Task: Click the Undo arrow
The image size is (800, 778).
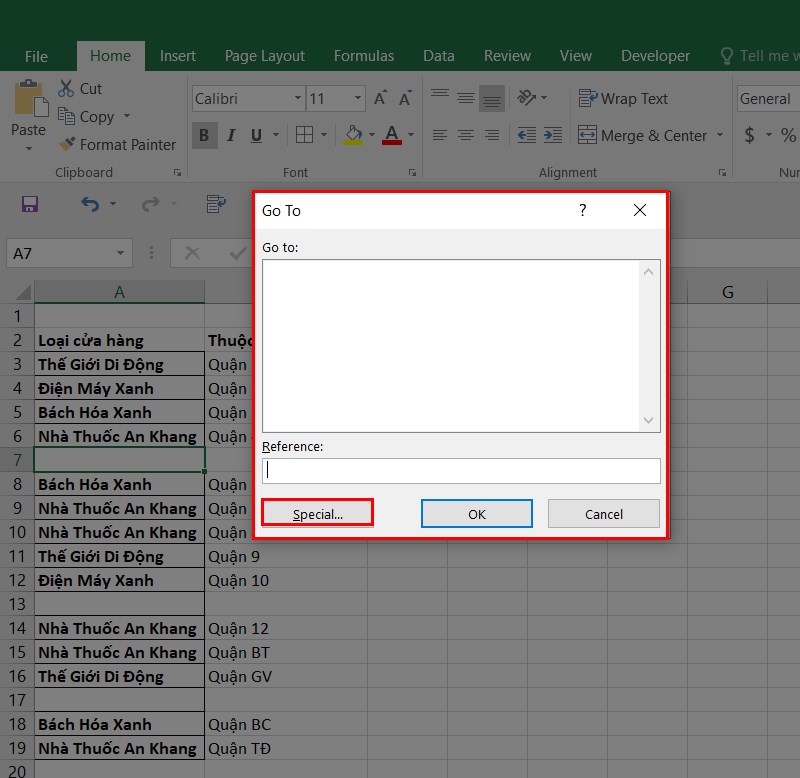Action: coord(90,204)
